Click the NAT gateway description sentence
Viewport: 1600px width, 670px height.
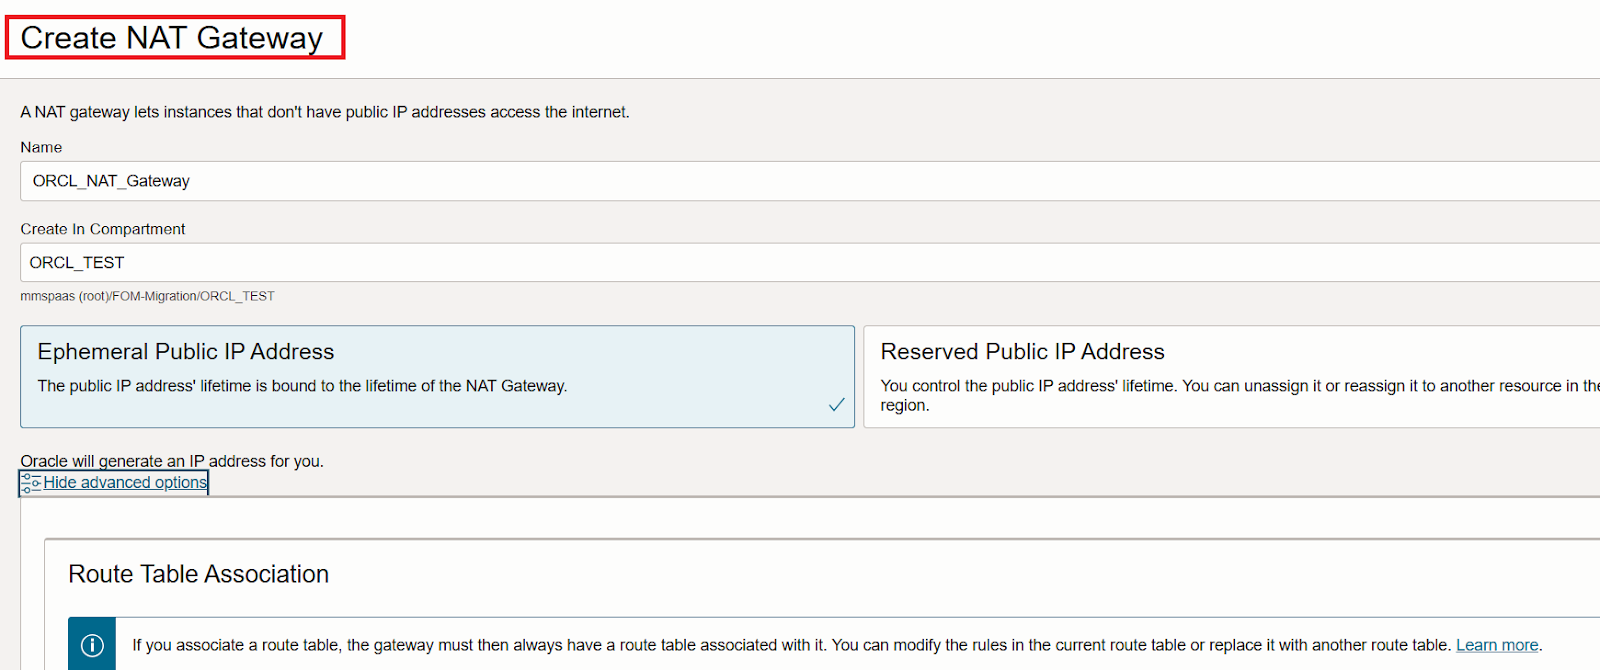pos(325,112)
